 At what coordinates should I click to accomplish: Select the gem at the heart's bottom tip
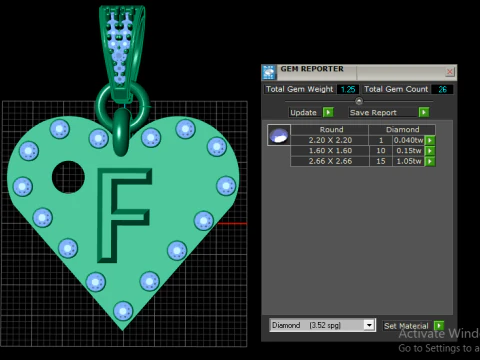123,311
